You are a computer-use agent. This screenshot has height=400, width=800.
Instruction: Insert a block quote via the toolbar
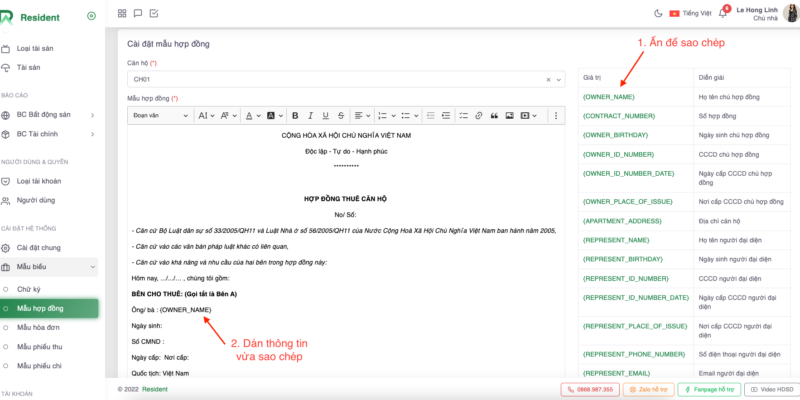494,116
